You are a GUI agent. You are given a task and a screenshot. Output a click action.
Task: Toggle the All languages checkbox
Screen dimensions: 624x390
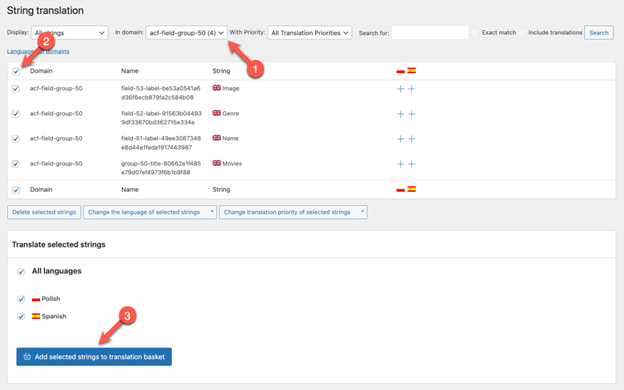(x=21, y=272)
